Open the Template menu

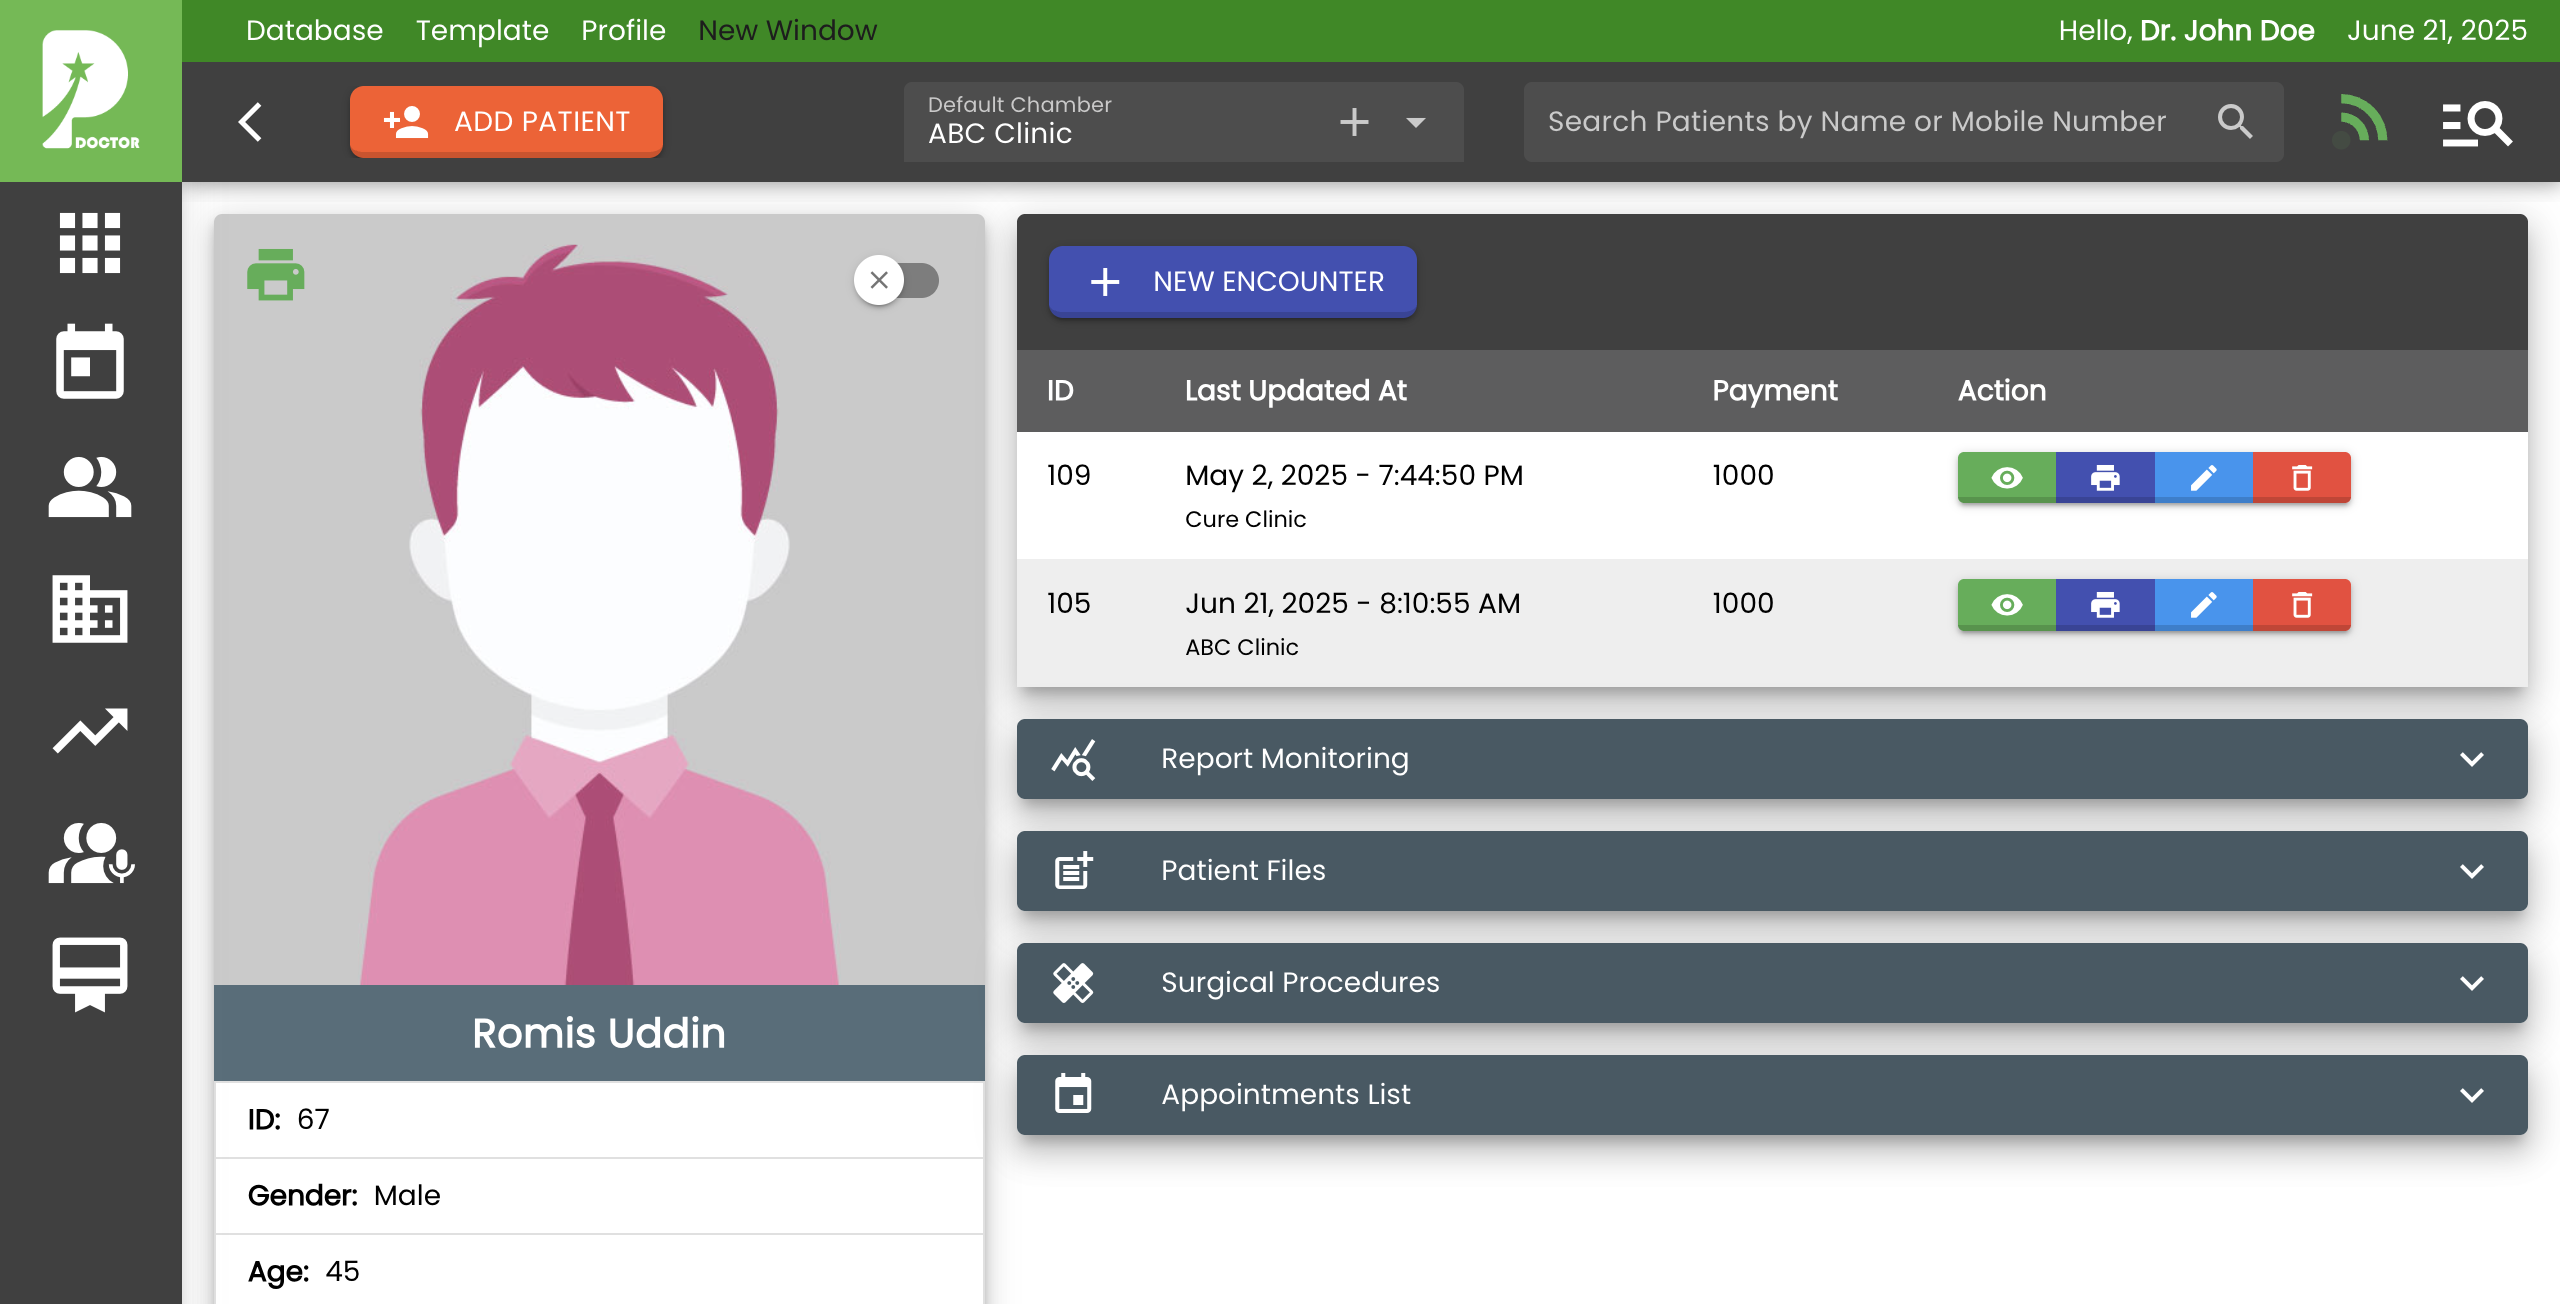(x=482, y=30)
